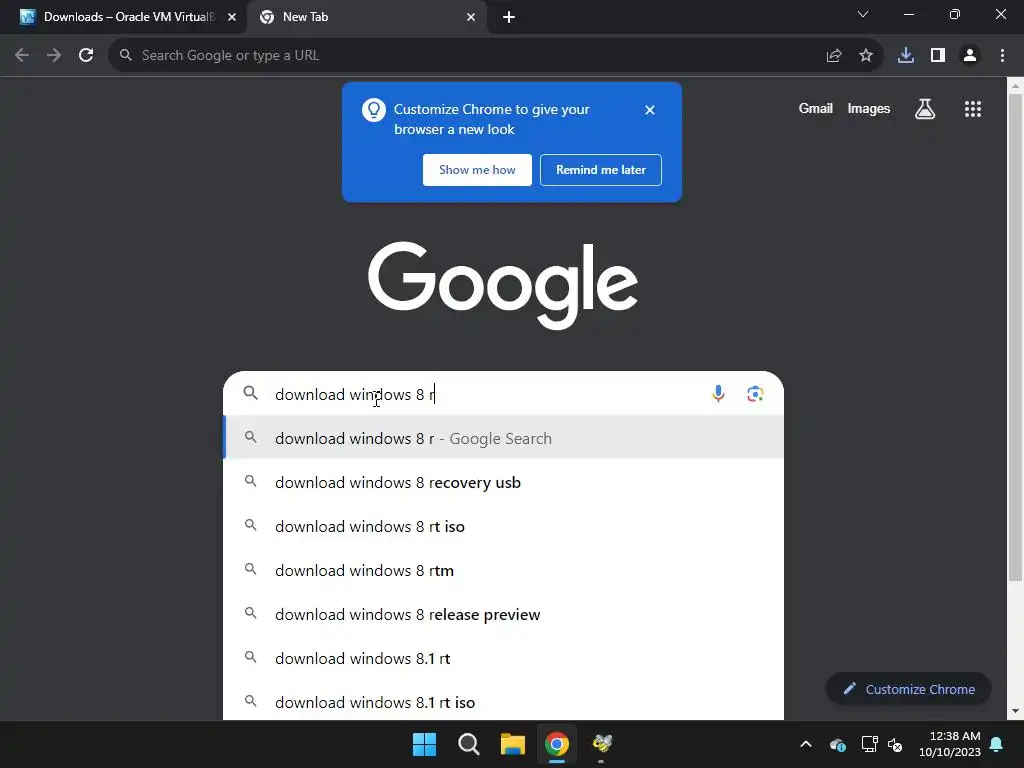Select suggestion "download windows 8 r - Google Search"
Viewport: 1024px width, 768px height.
tap(504, 438)
